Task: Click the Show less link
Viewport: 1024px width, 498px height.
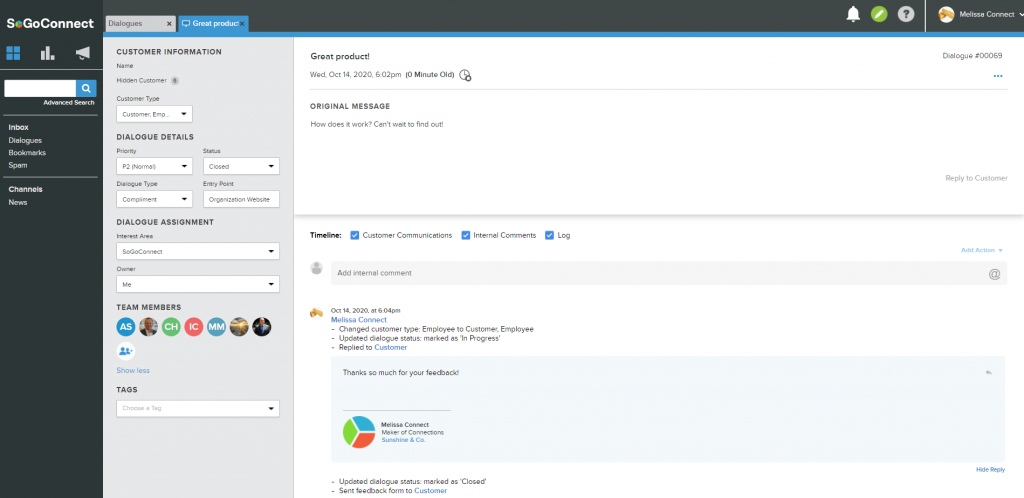Action: [133, 370]
